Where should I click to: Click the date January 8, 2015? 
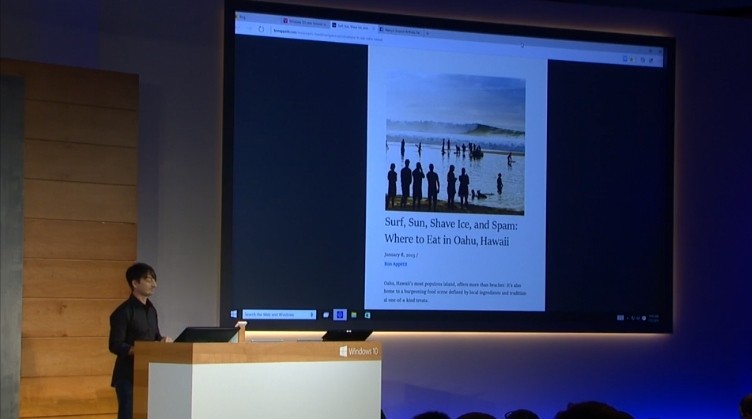click(x=400, y=255)
